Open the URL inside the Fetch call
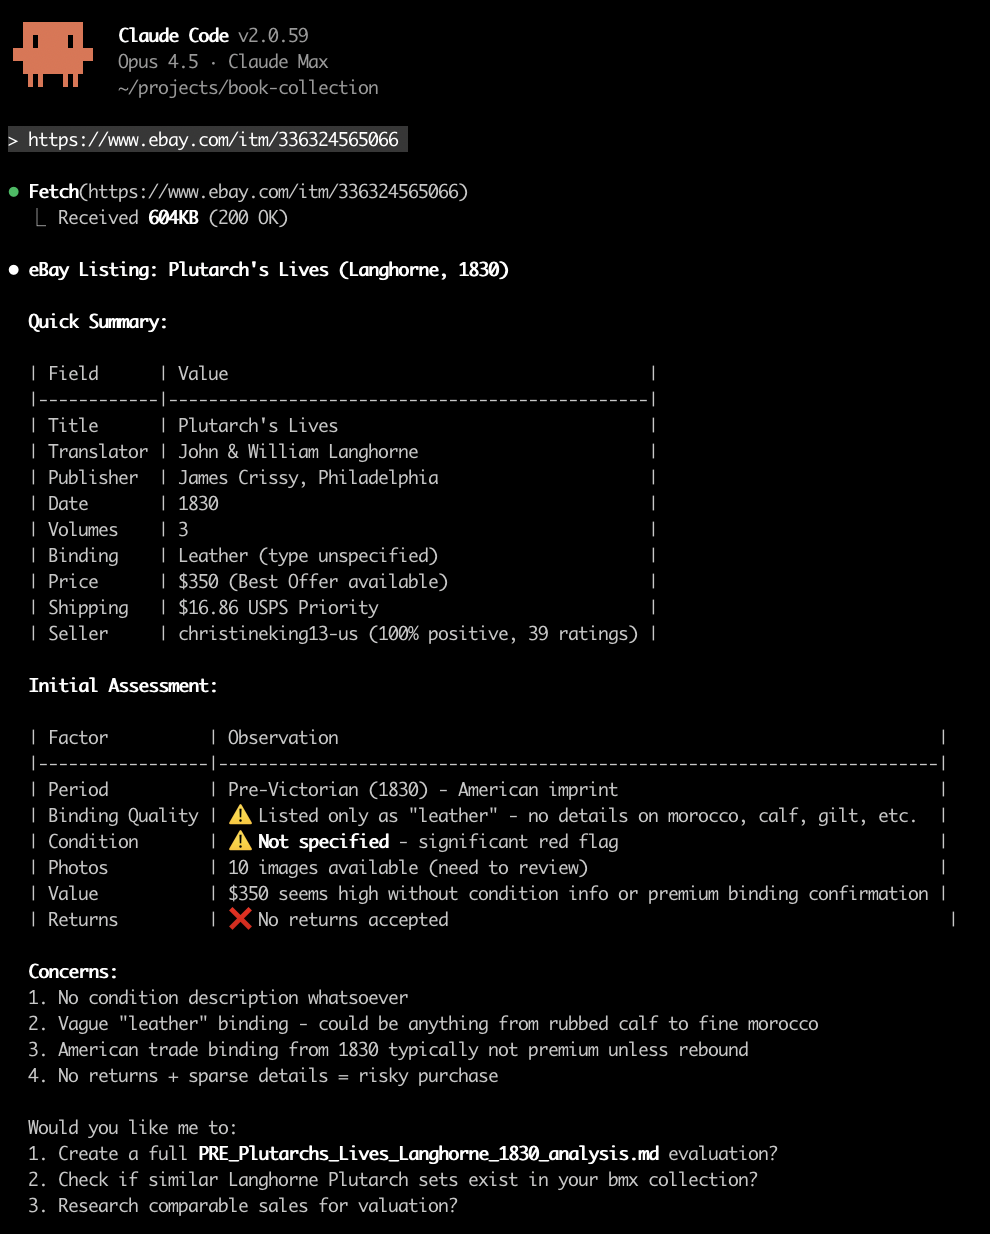Viewport: 990px width, 1234px height. point(274,192)
